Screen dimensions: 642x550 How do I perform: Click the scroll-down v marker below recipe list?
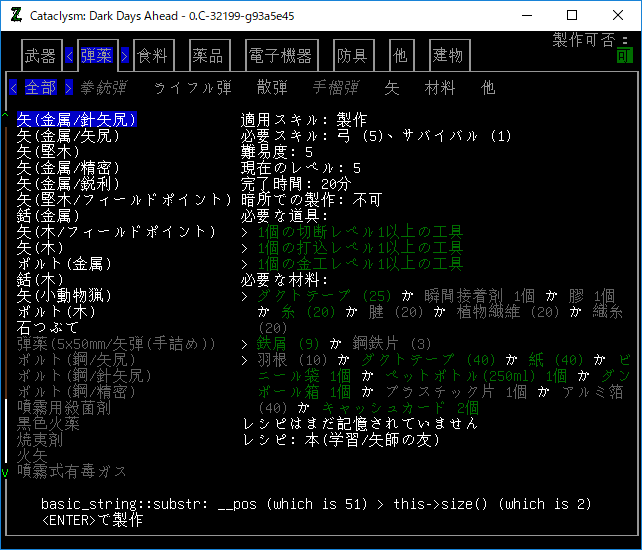click(x=6, y=471)
